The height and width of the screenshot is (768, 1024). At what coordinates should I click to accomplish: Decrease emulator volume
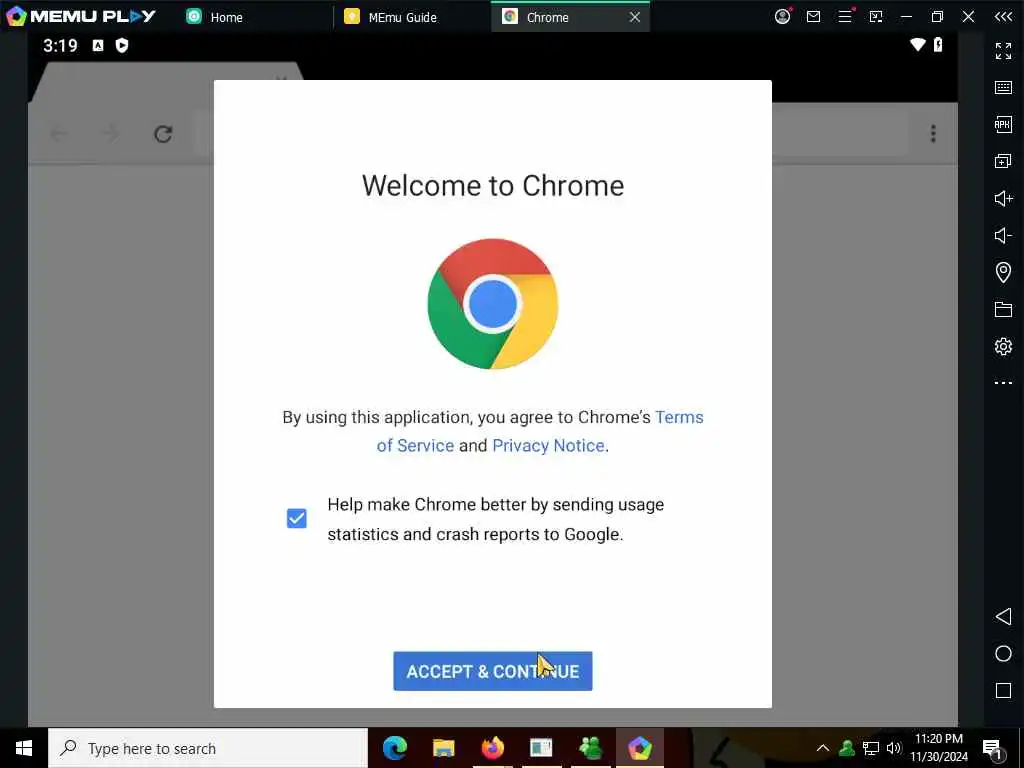tap(1003, 235)
